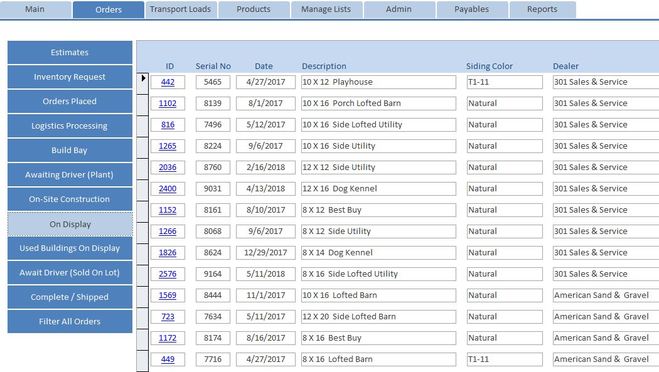Viewport: 659px width, 372px height.
Task: Follow the order ID 1569 link
Action: click(x=168, y=295)
